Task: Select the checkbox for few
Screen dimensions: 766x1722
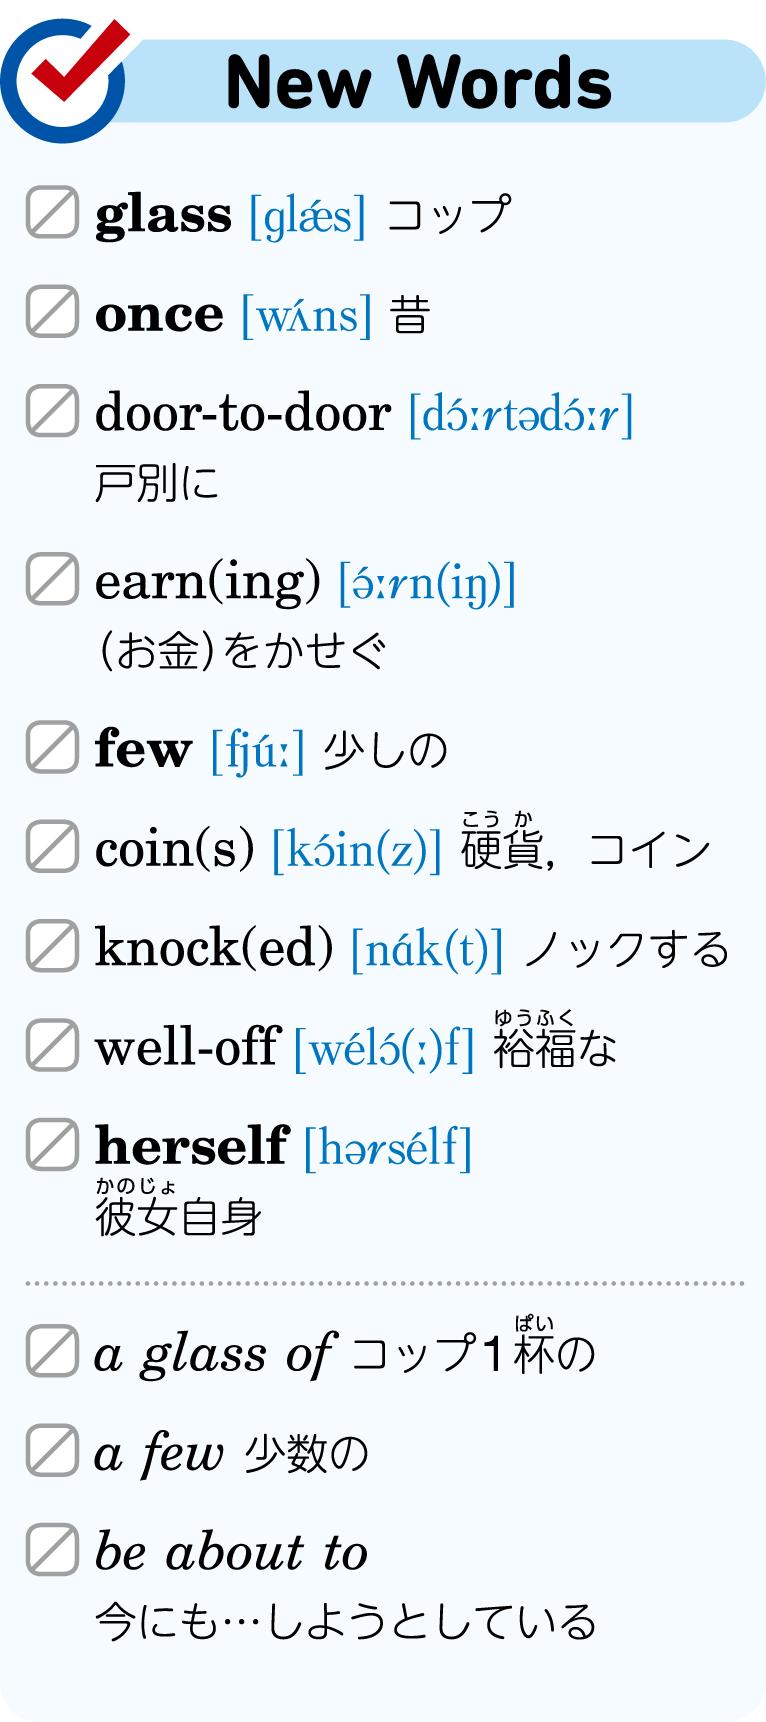Action: (52, 747)
